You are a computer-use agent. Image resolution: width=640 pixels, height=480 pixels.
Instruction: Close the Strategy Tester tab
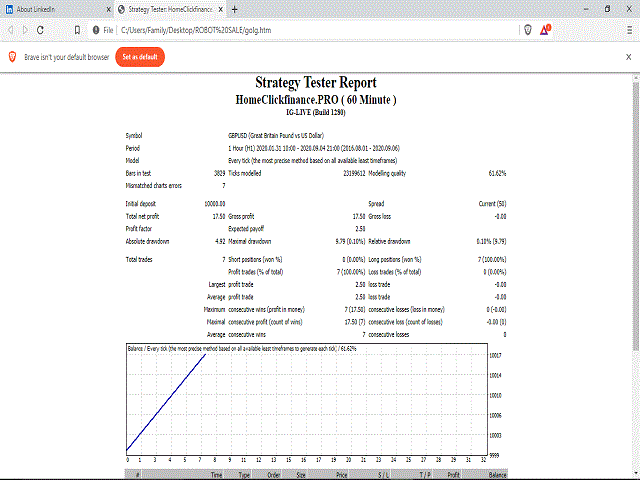click(x=220, y=9)
